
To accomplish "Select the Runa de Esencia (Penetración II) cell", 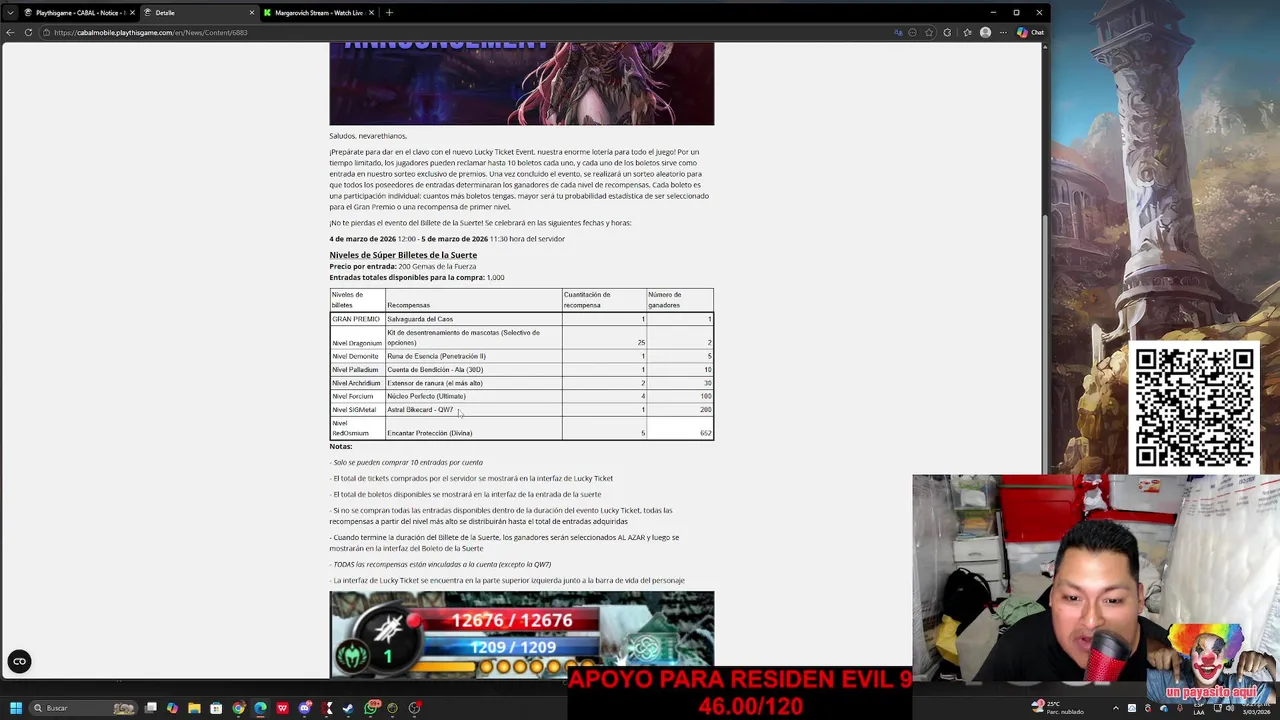I will (x=473, y=356).
